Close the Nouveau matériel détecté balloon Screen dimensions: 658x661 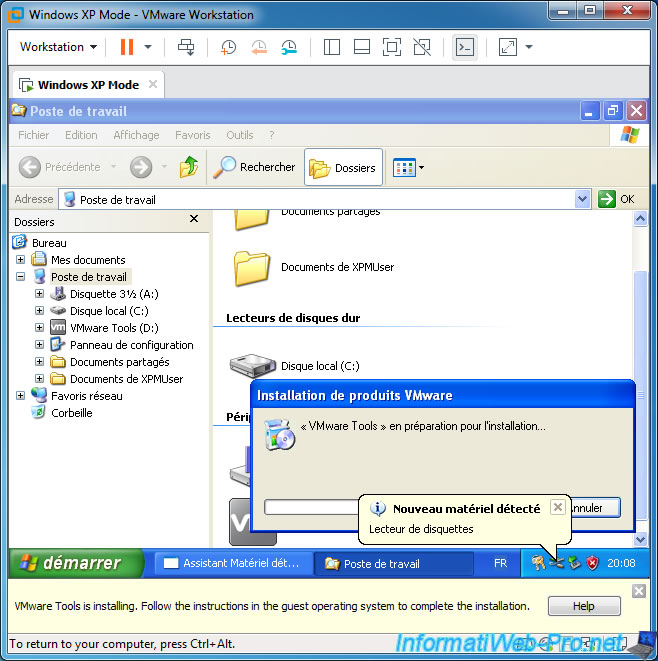[x=557, y=507]
